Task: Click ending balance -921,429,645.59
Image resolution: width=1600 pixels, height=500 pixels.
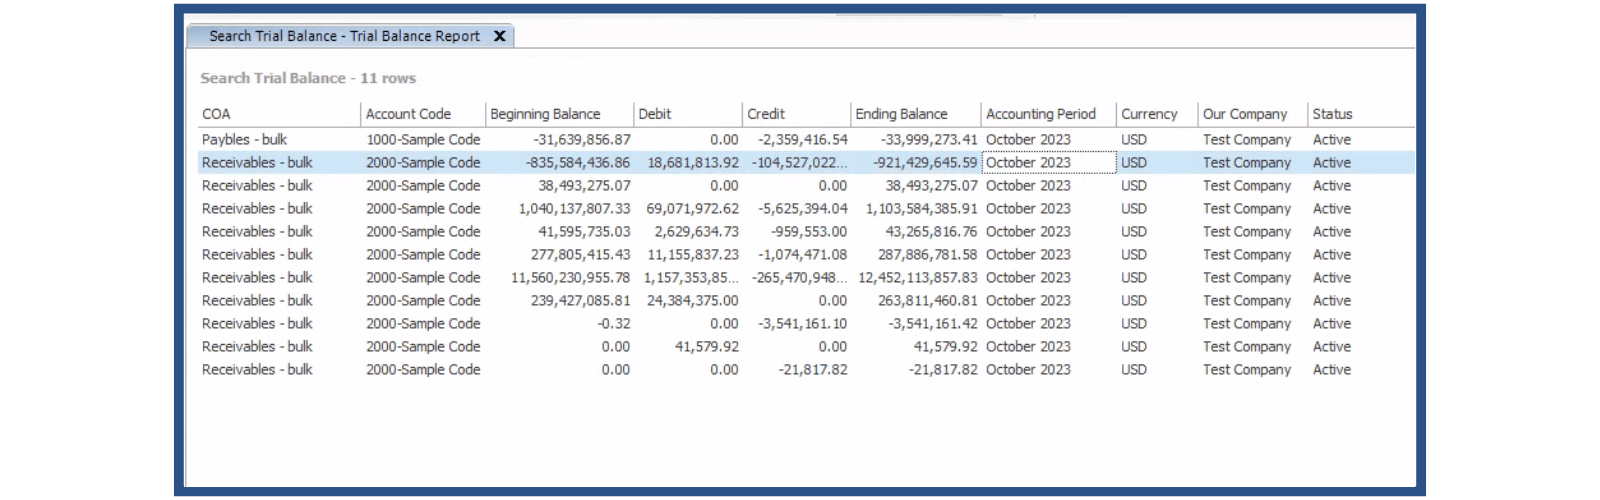Action: (x=925, y=163)
